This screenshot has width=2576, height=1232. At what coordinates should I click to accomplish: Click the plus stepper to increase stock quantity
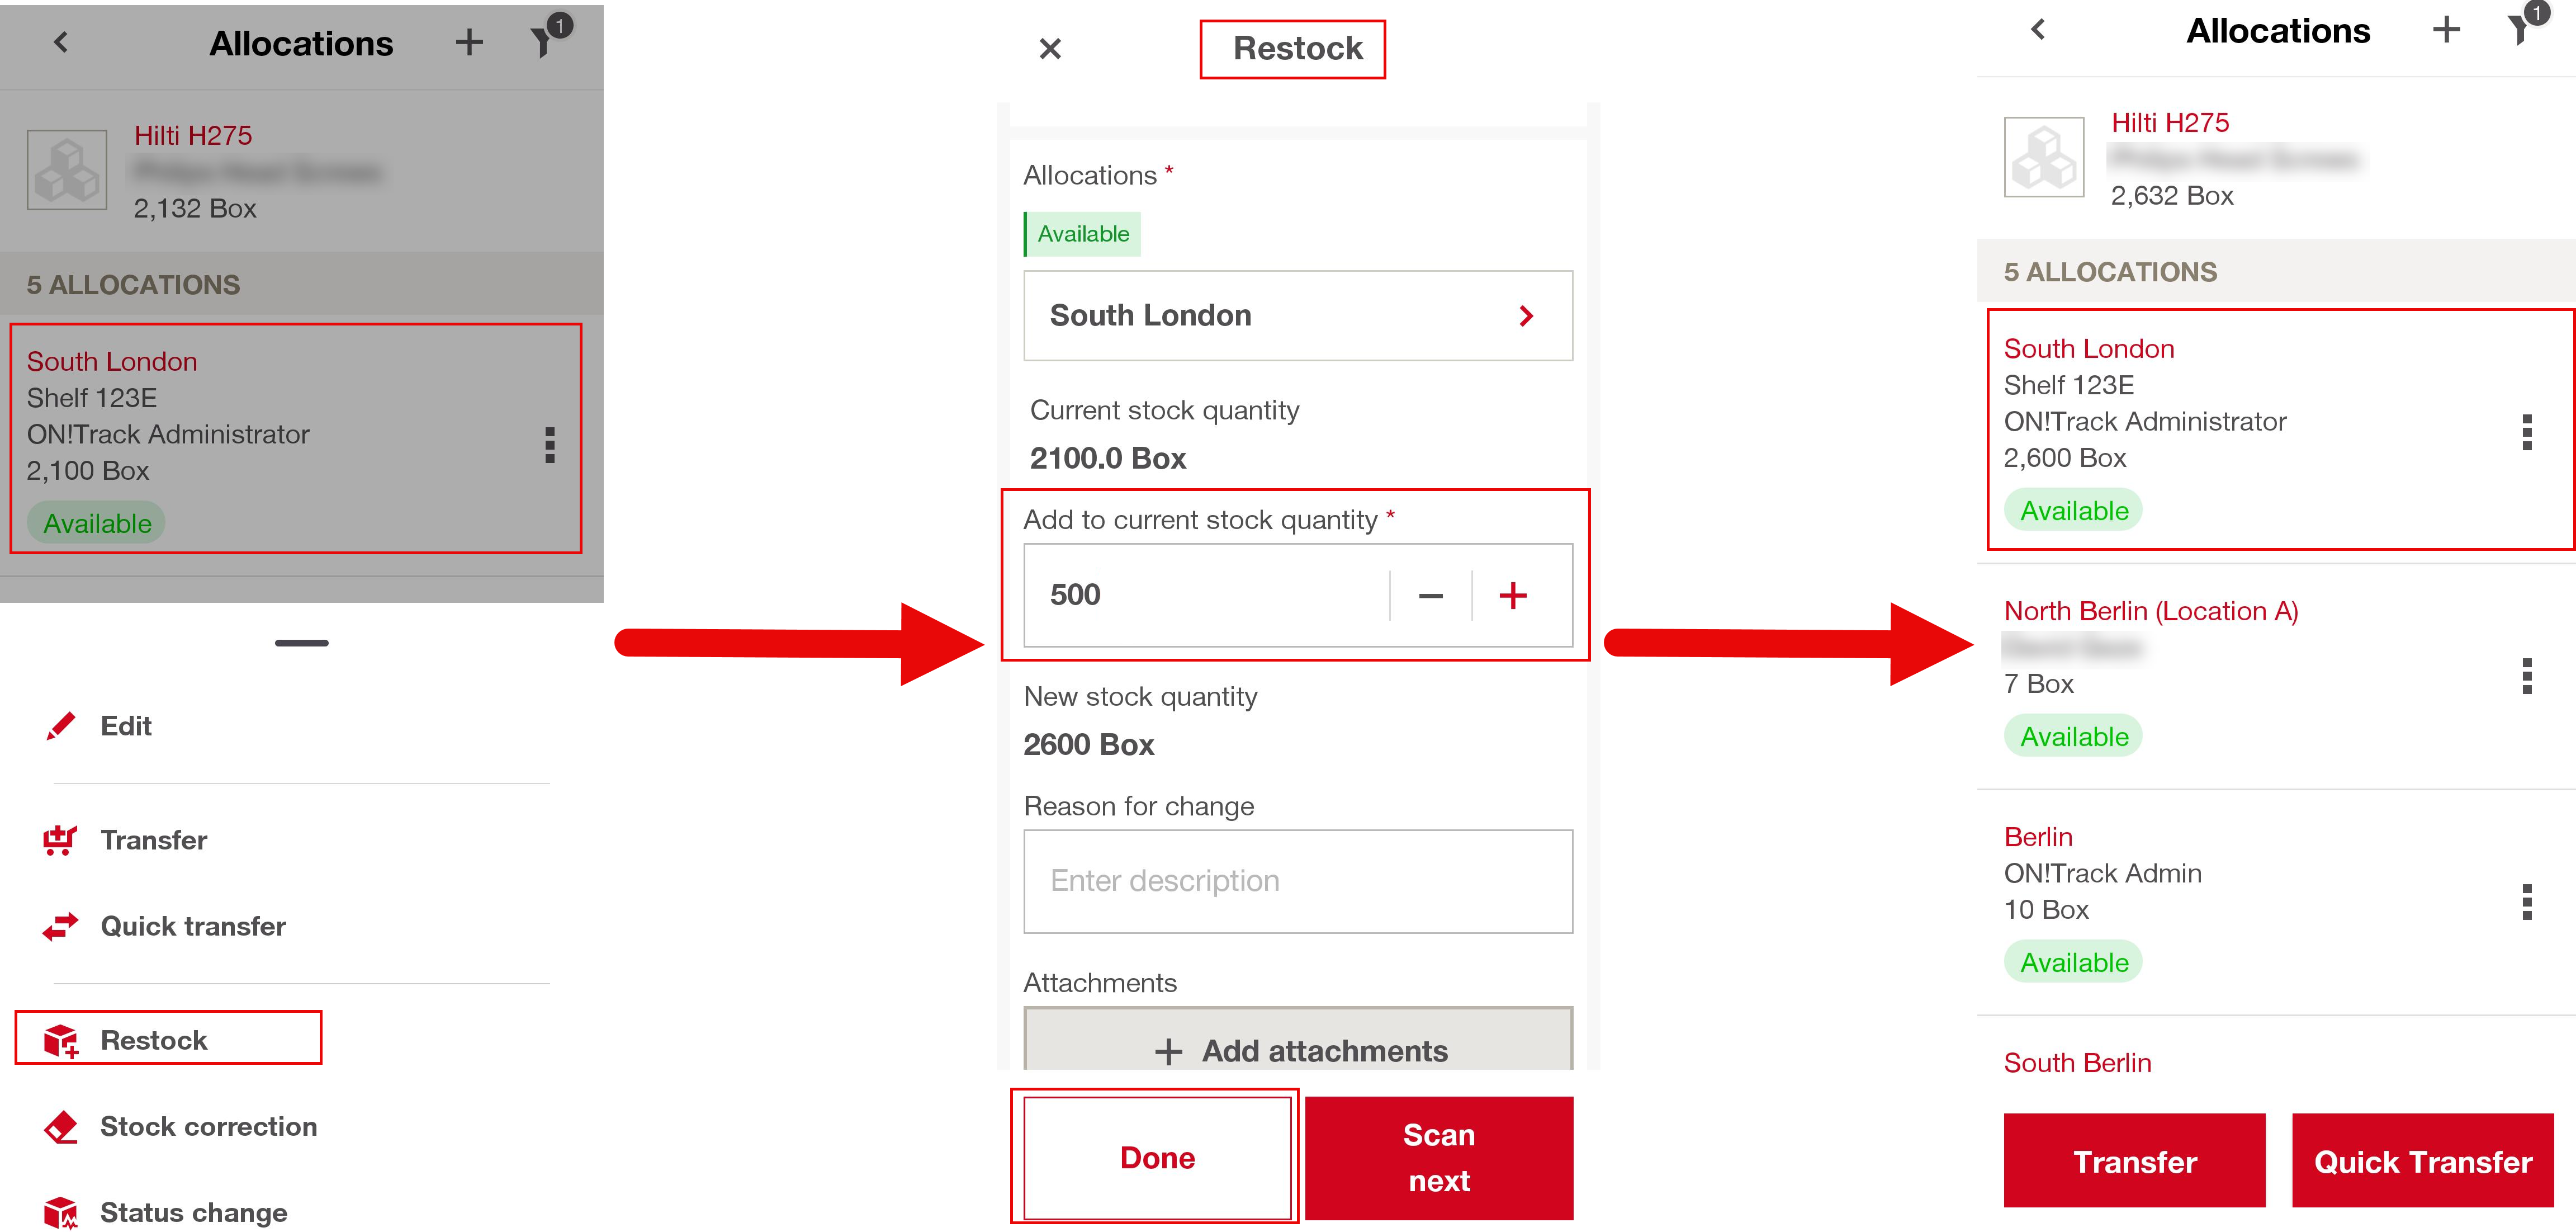tap(1512, 596)
